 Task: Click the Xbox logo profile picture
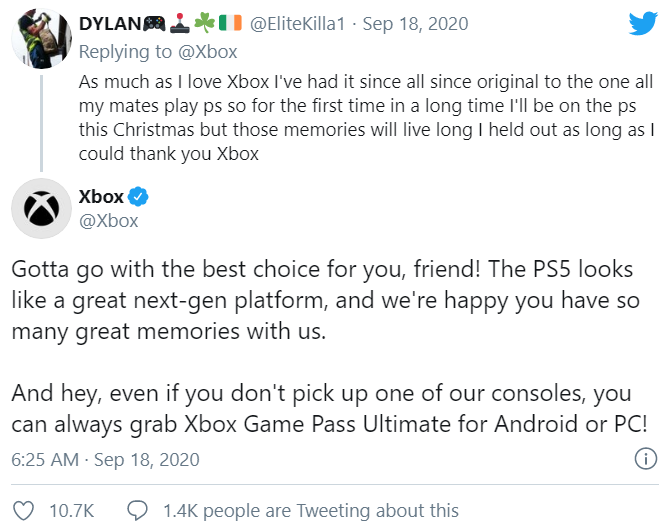[41, 209]
